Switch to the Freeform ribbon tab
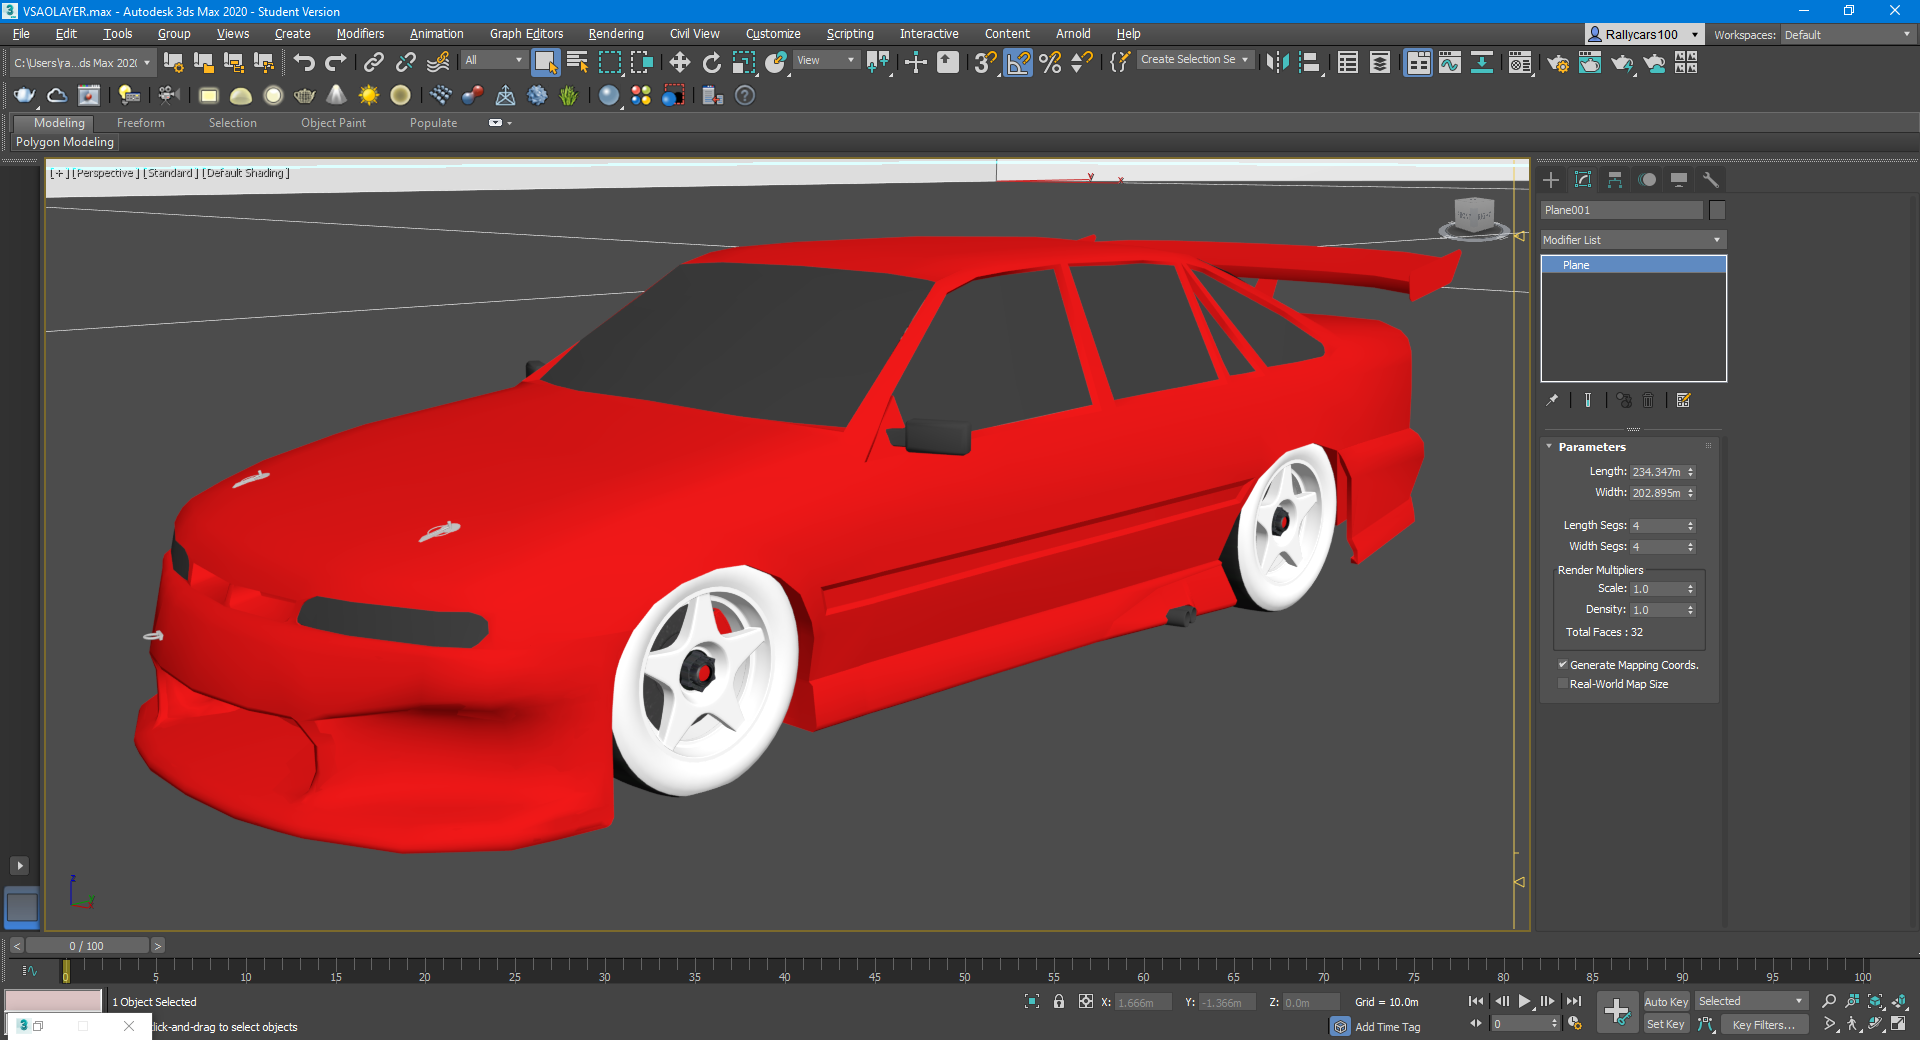This screenshot has height=1040, width=1920. 140,123
